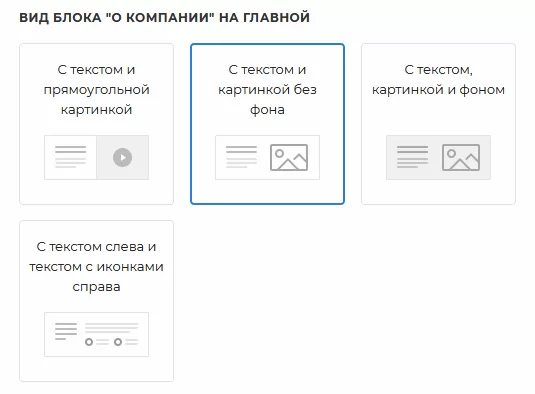Viewport: 535px width, 394px height.
Task: Click the text lines icon beside the play button
Action: pos(71,157)
